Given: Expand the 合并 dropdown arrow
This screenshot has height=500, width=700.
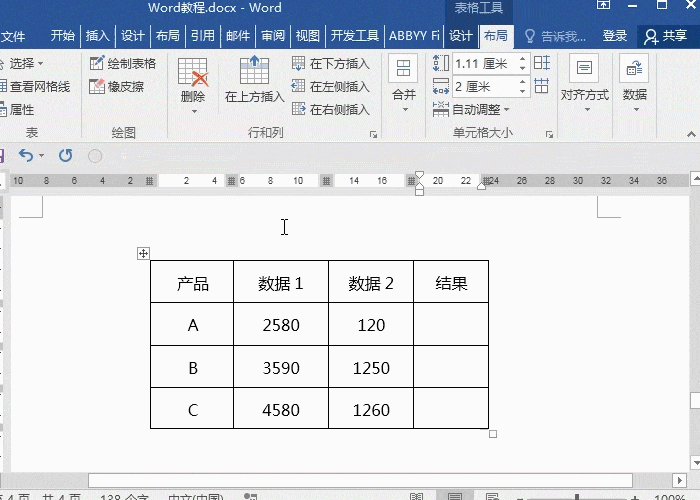Looking at the screenshot, I should (405, 109).
